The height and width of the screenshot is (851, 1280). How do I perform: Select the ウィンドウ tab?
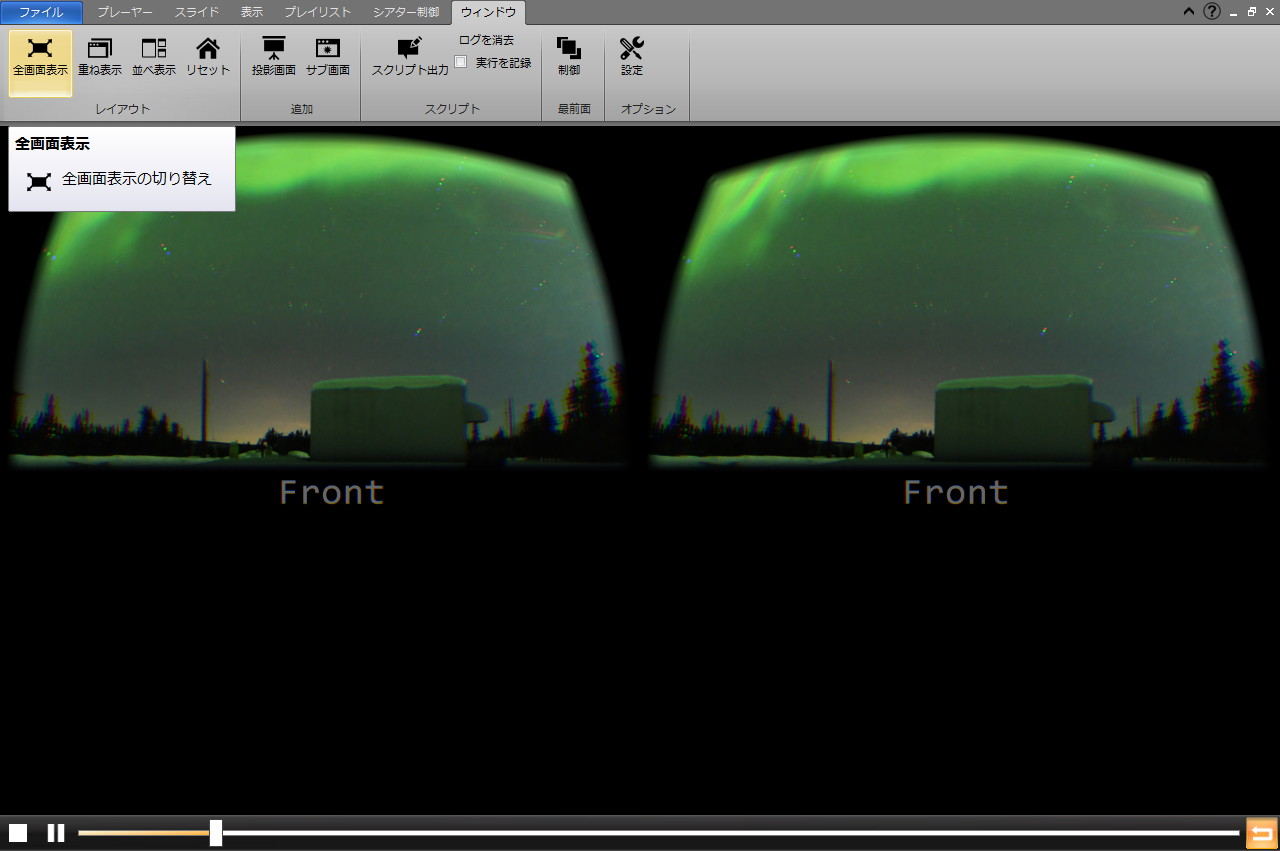[488, 12]
